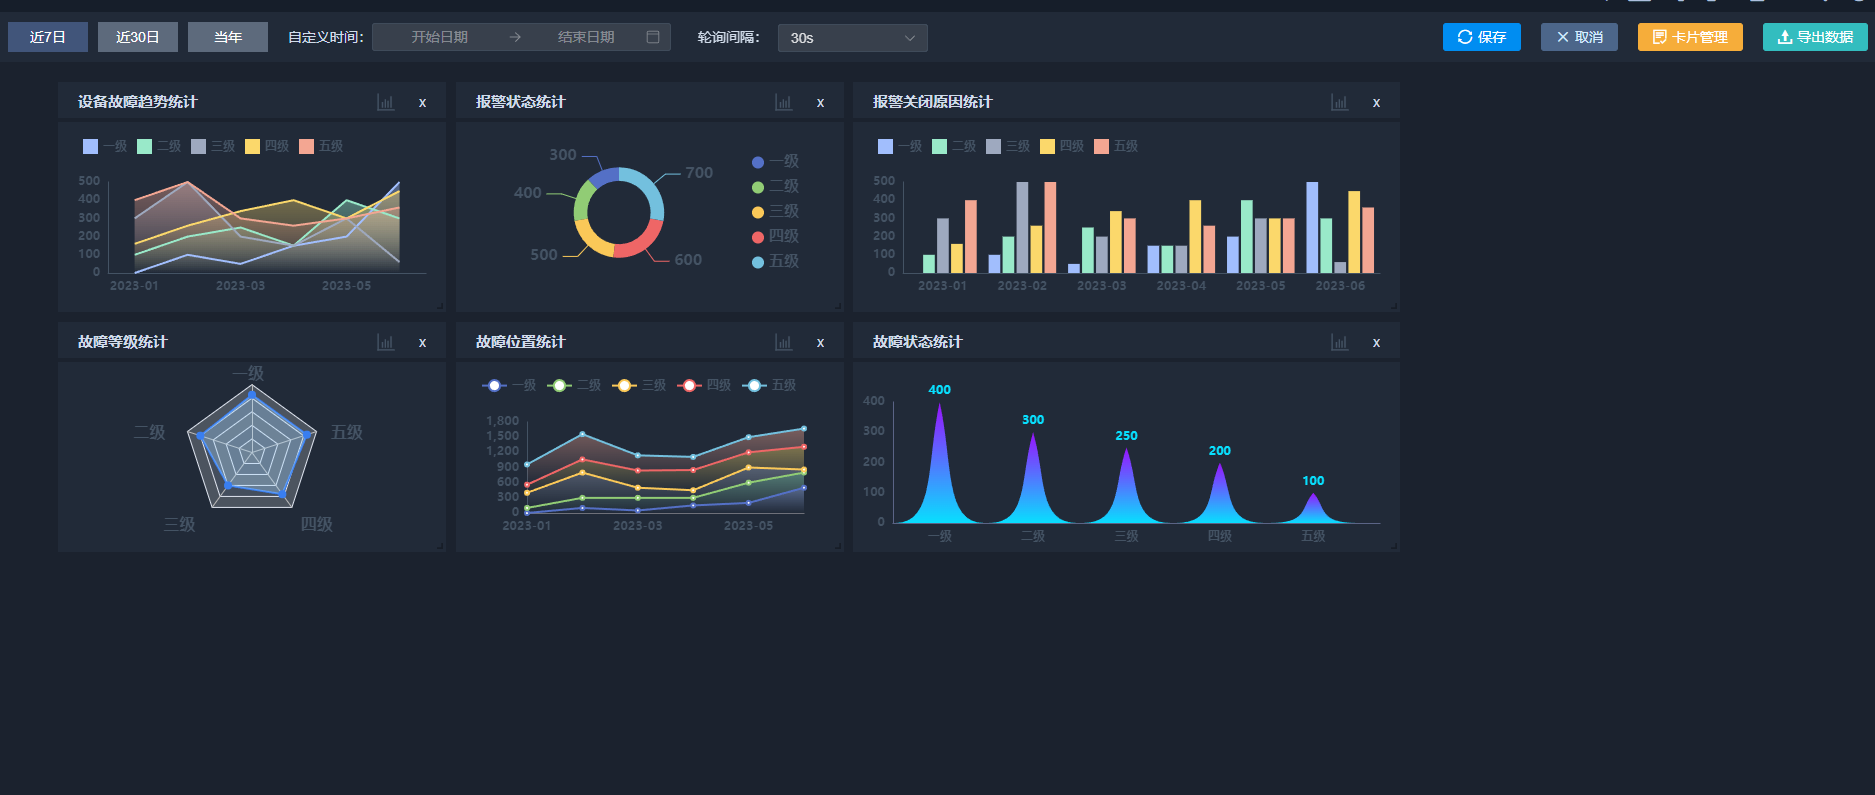Click the 结束日期 end date field
Viewport: 1875px width, 795px height.
(586, 37)
